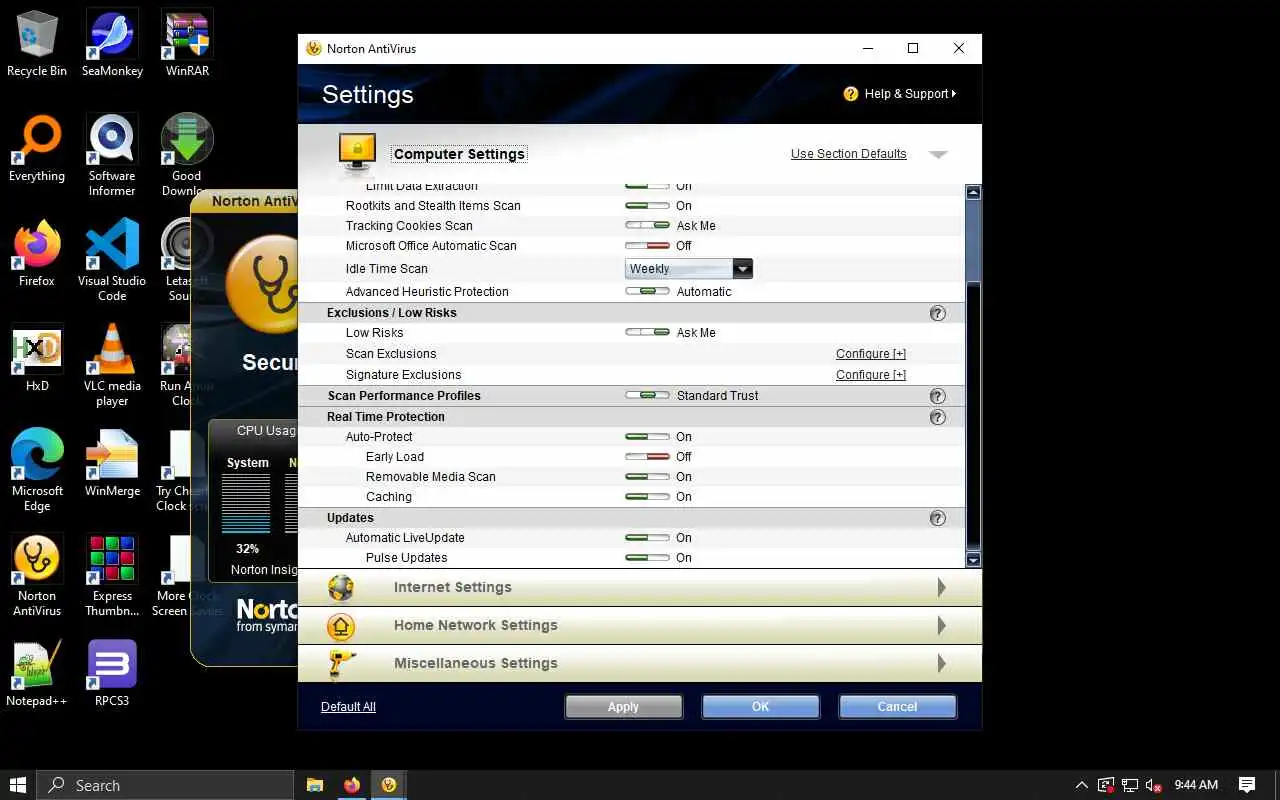1280x800 pixels.
Task: Click Use Section Defaults link
Action: [849, 154]
